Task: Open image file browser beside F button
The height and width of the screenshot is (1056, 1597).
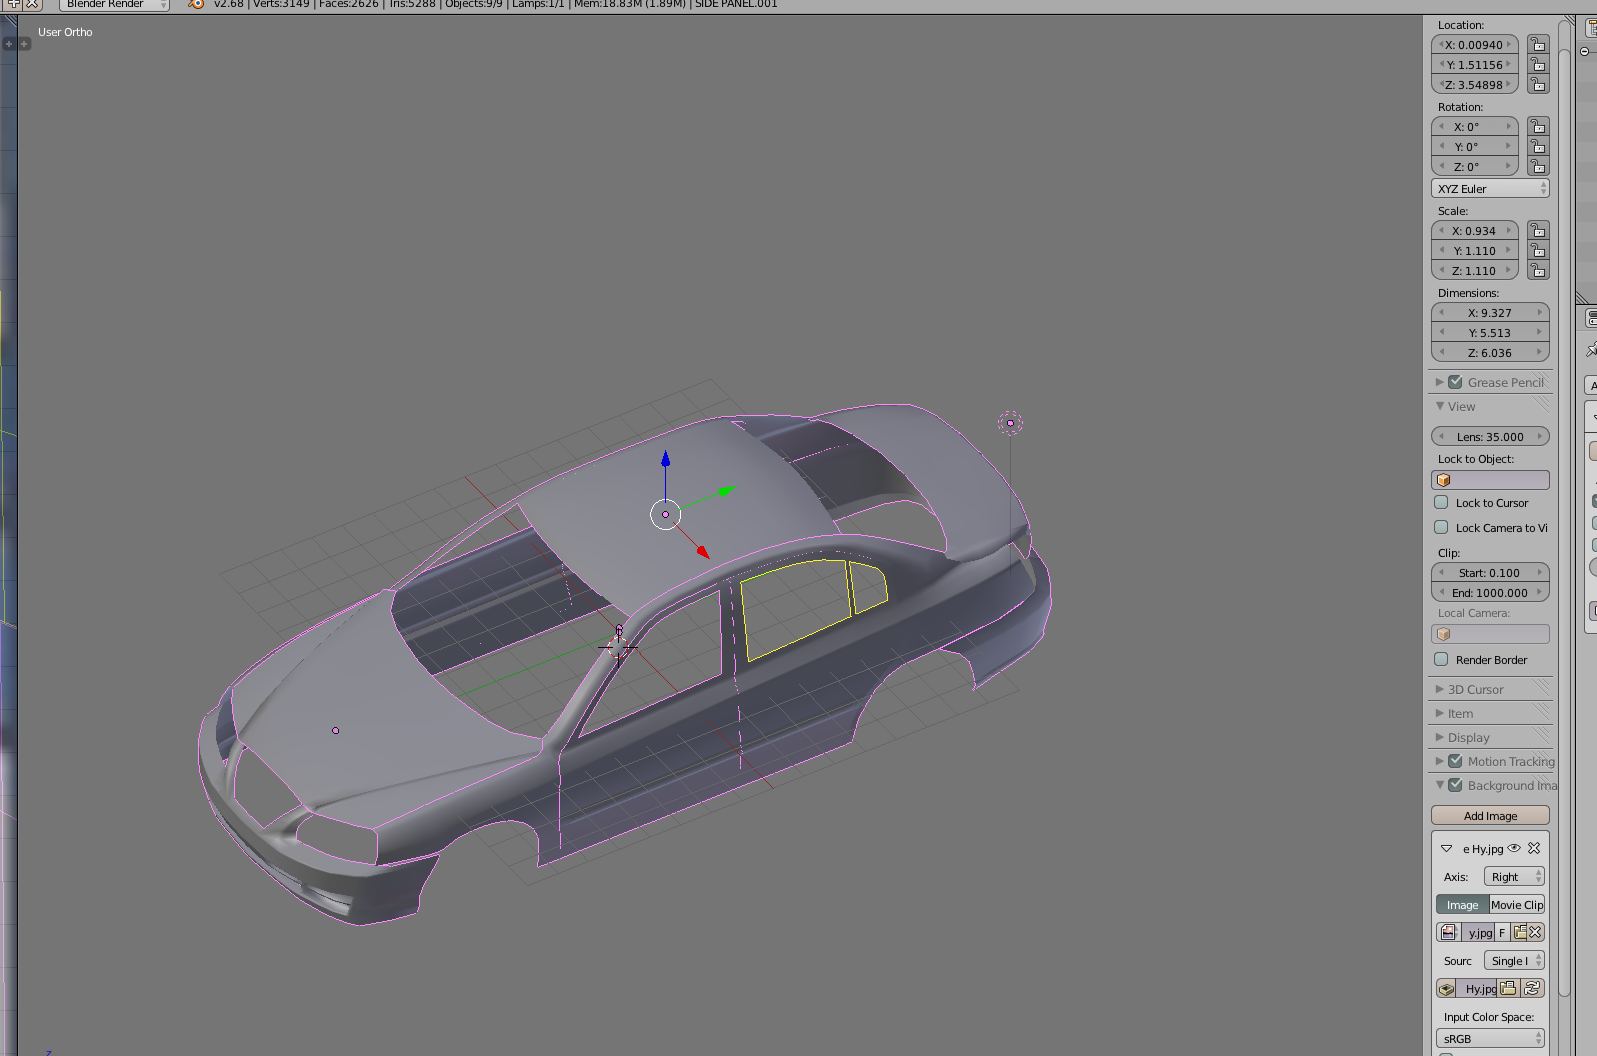Action: coord(1520,932)
